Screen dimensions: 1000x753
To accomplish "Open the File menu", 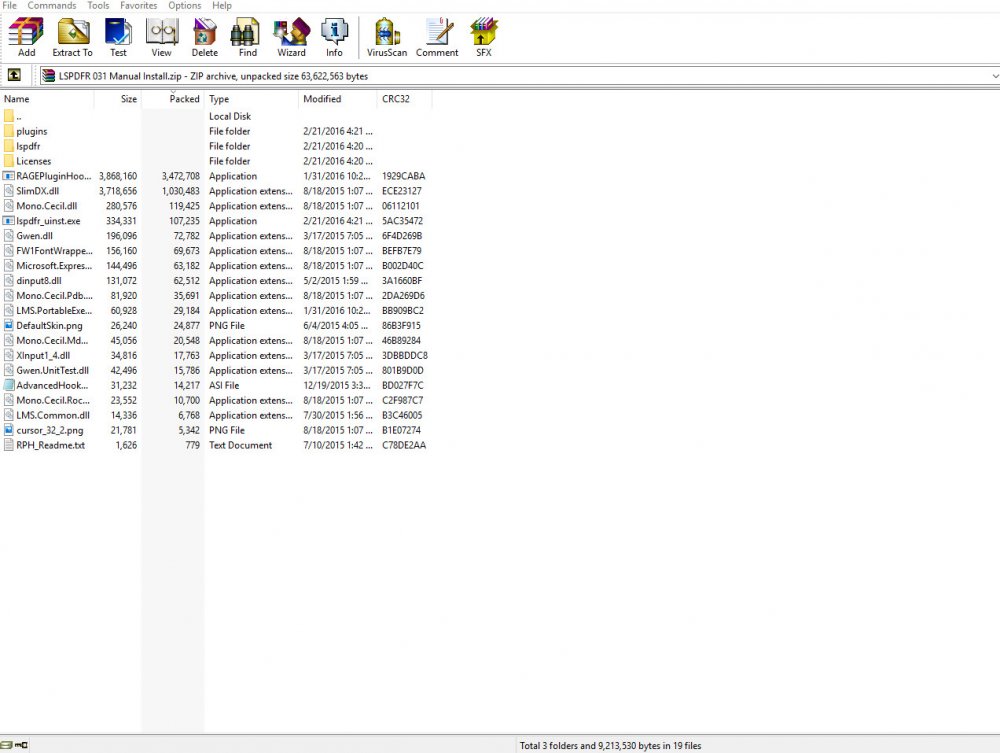I will point(10,5).
